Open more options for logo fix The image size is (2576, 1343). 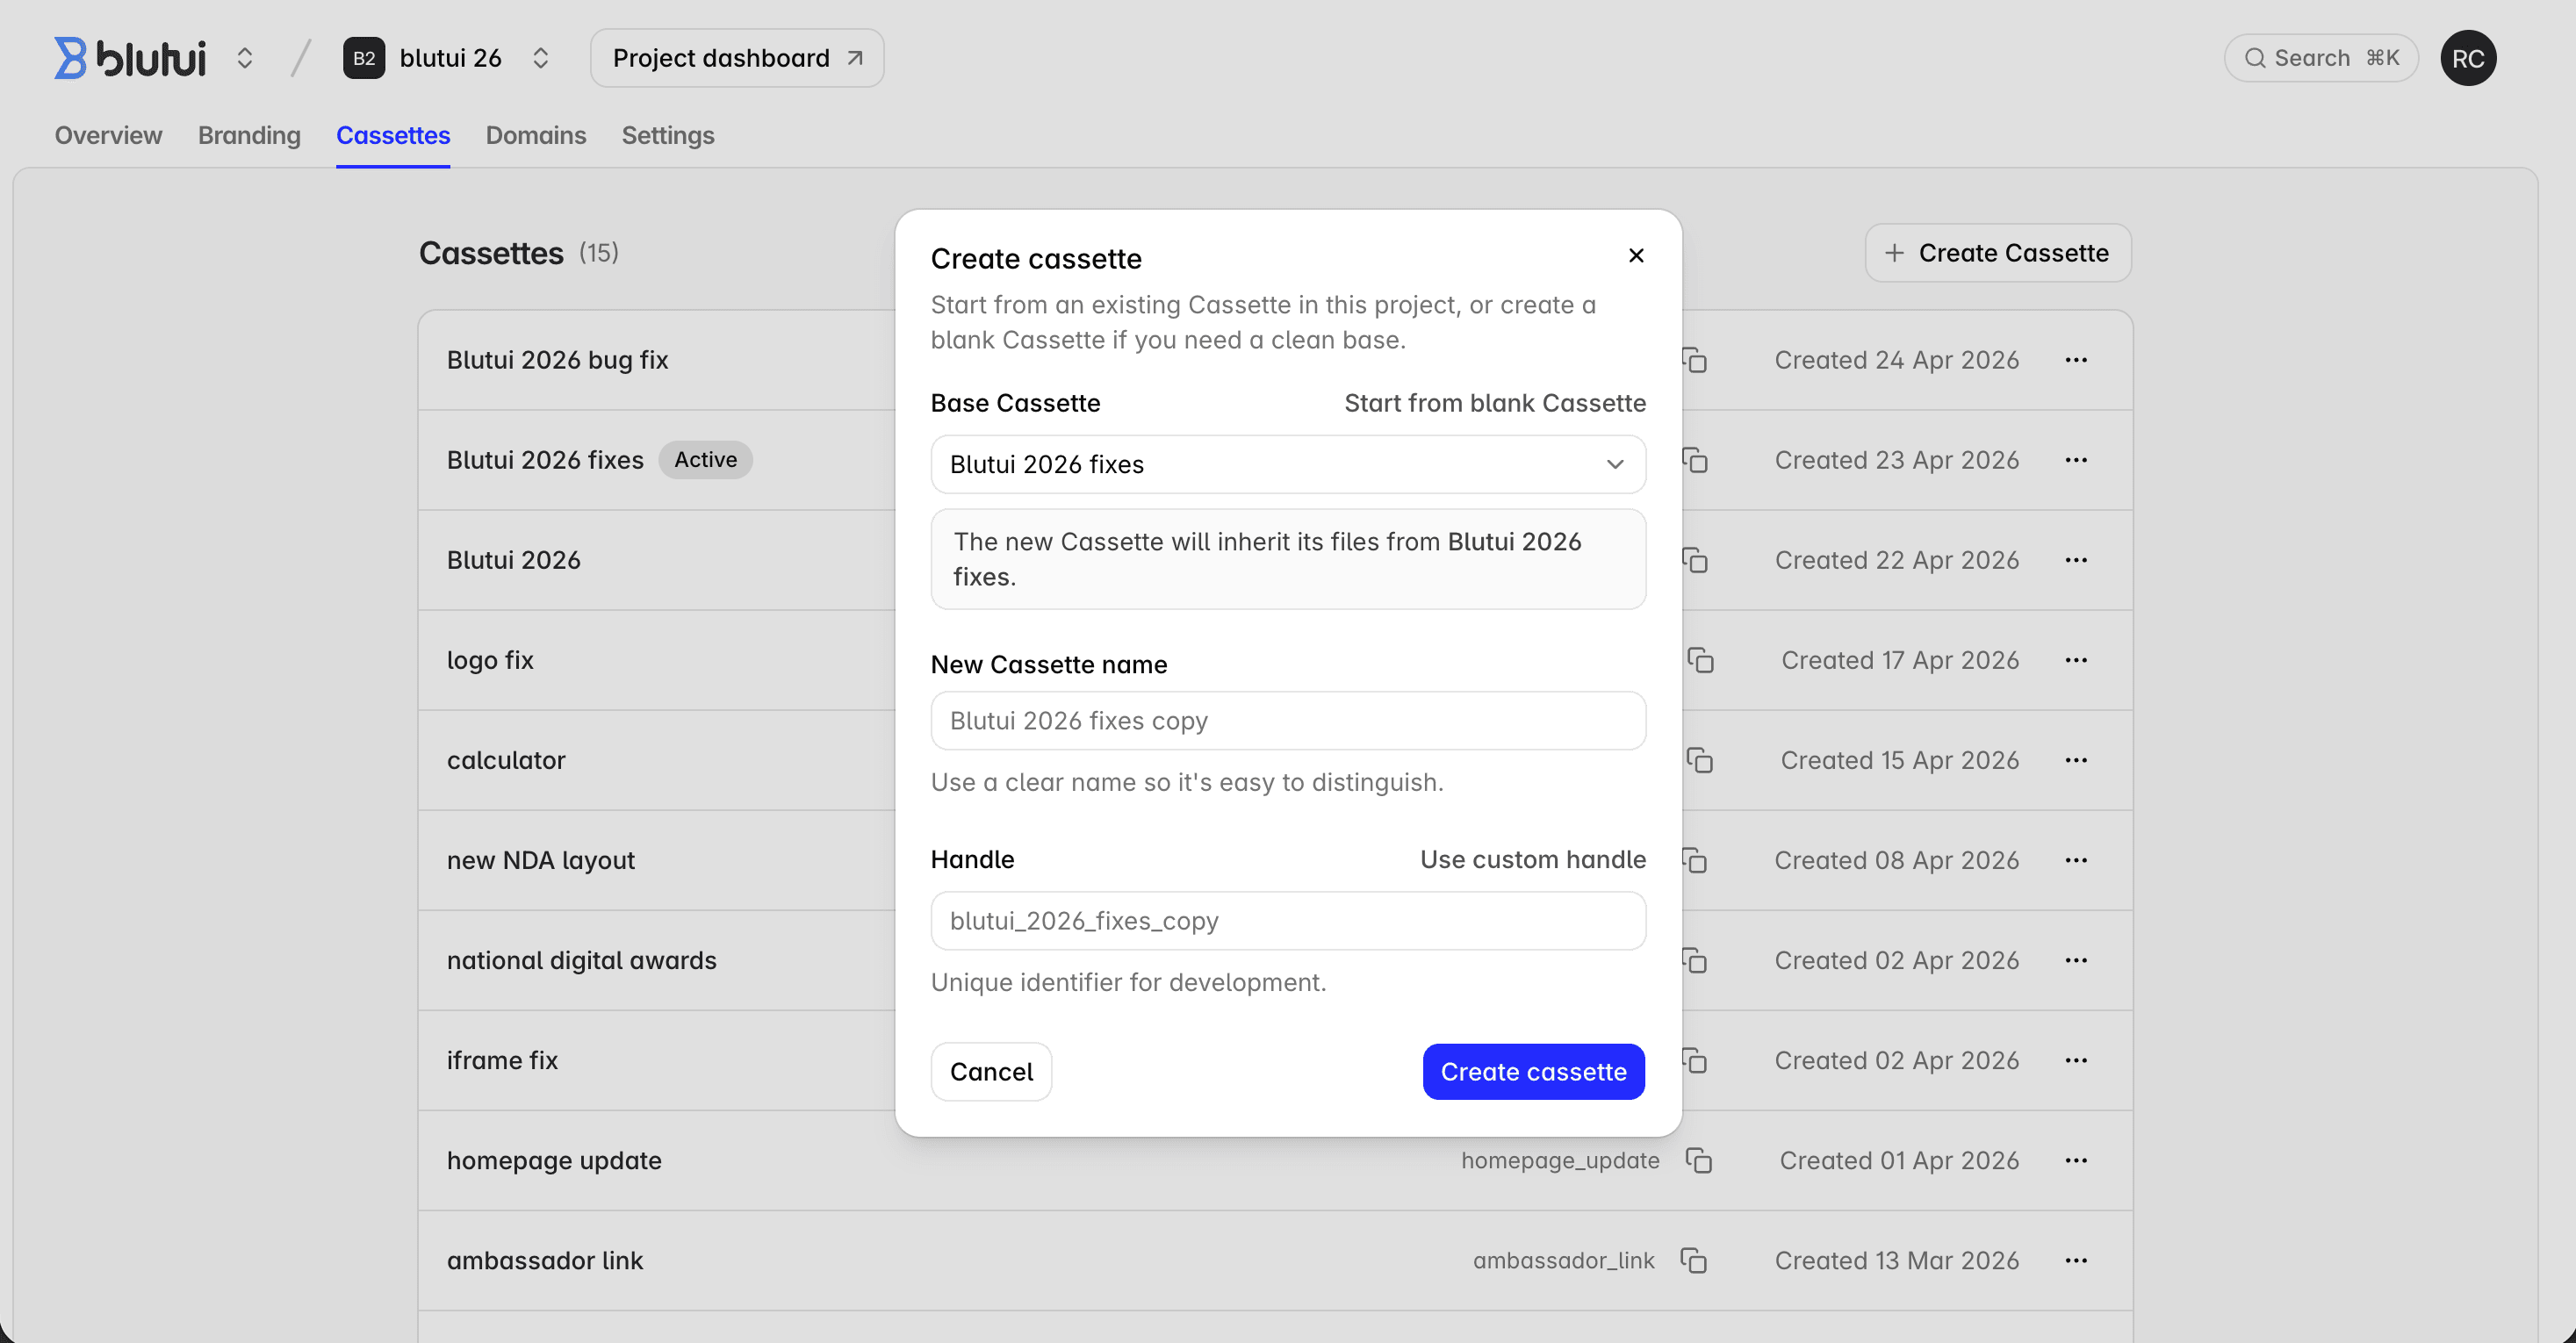tap(2076, 660)
